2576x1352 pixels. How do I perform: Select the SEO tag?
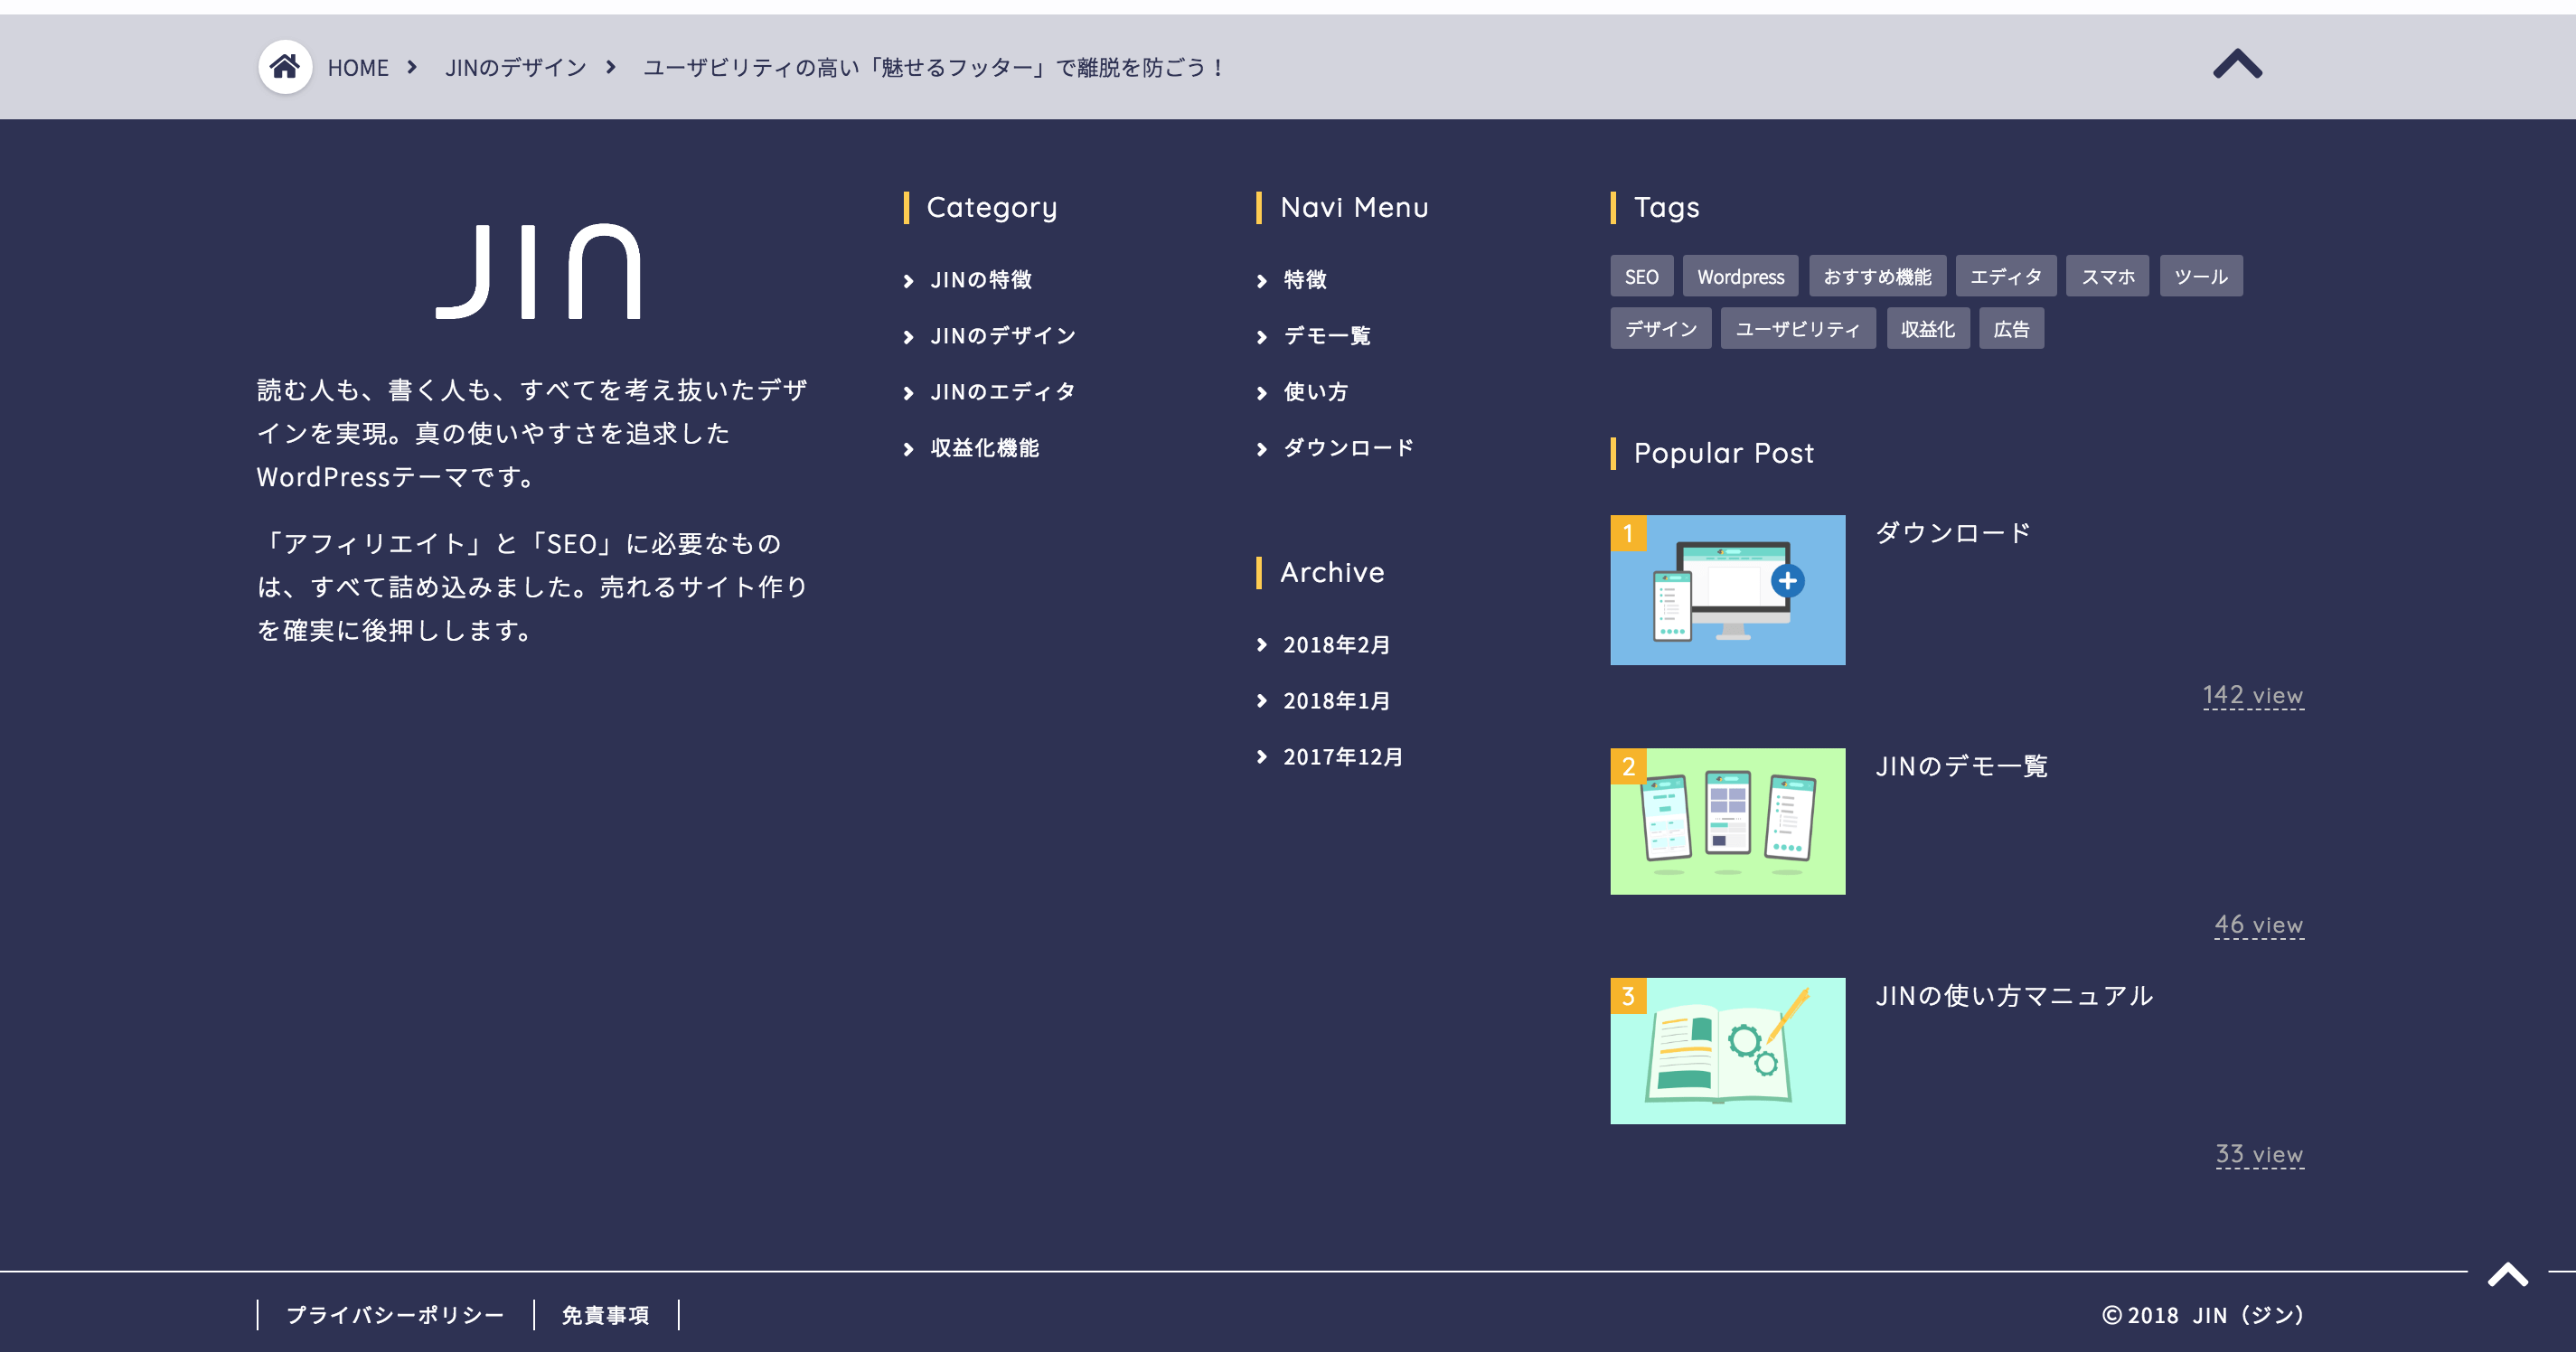coord(1641,276)
